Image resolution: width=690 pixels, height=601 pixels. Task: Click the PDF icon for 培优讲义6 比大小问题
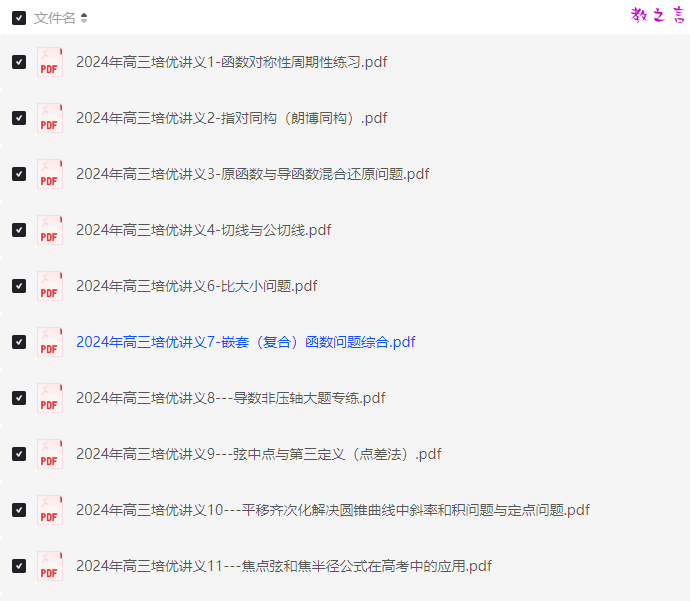[50, 286]
